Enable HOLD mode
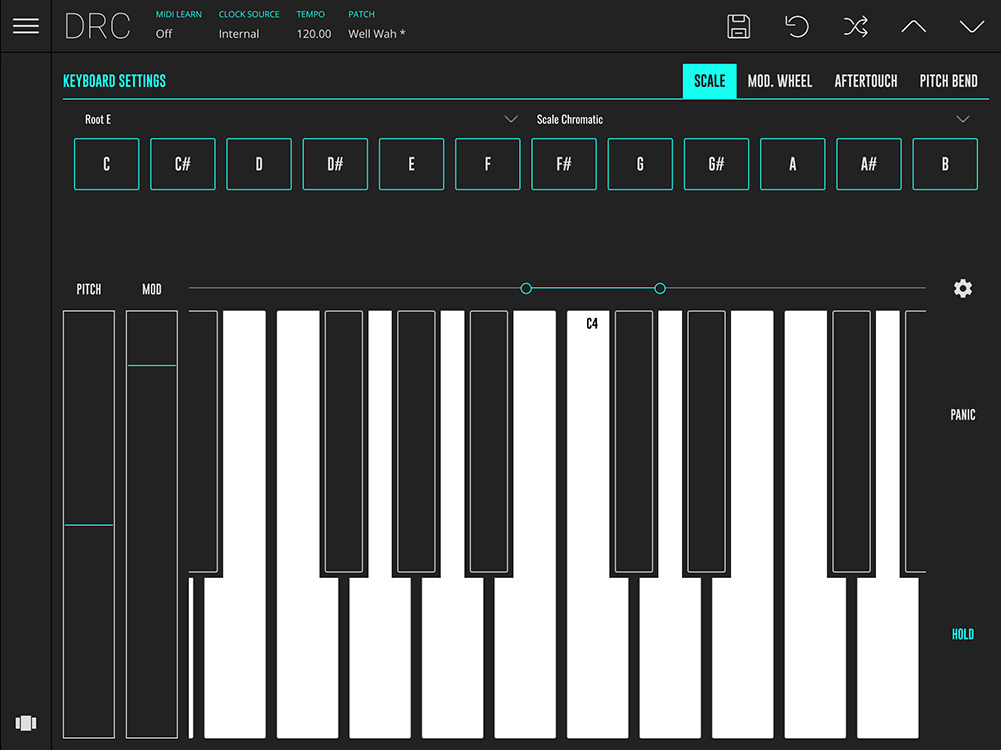The height and width of the screenshot is (750, 1001). point(962,634)
